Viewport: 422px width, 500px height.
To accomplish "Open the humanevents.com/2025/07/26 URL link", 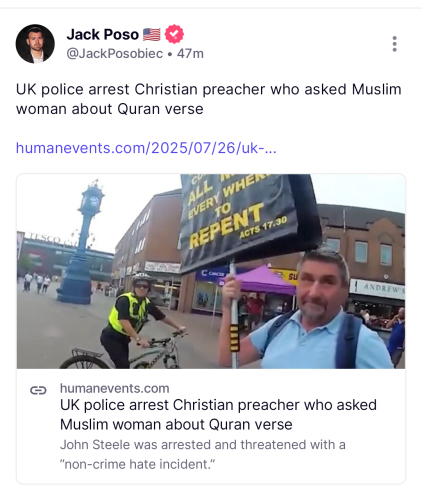I will point(146,148).
